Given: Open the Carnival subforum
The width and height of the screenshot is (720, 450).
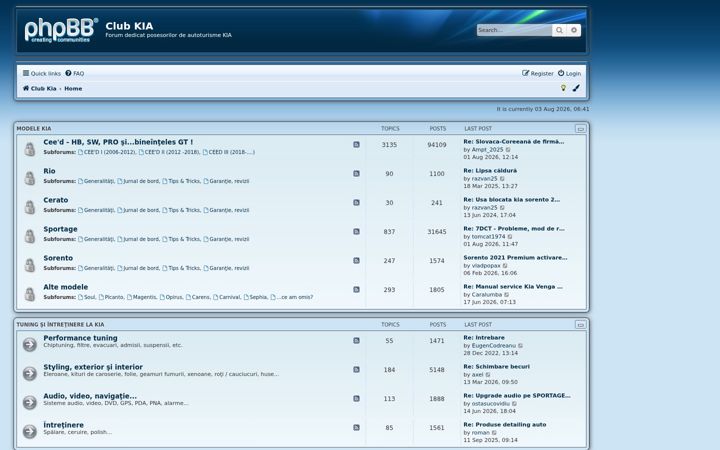Looking at the screenshot, I should [x=227, y=297].
